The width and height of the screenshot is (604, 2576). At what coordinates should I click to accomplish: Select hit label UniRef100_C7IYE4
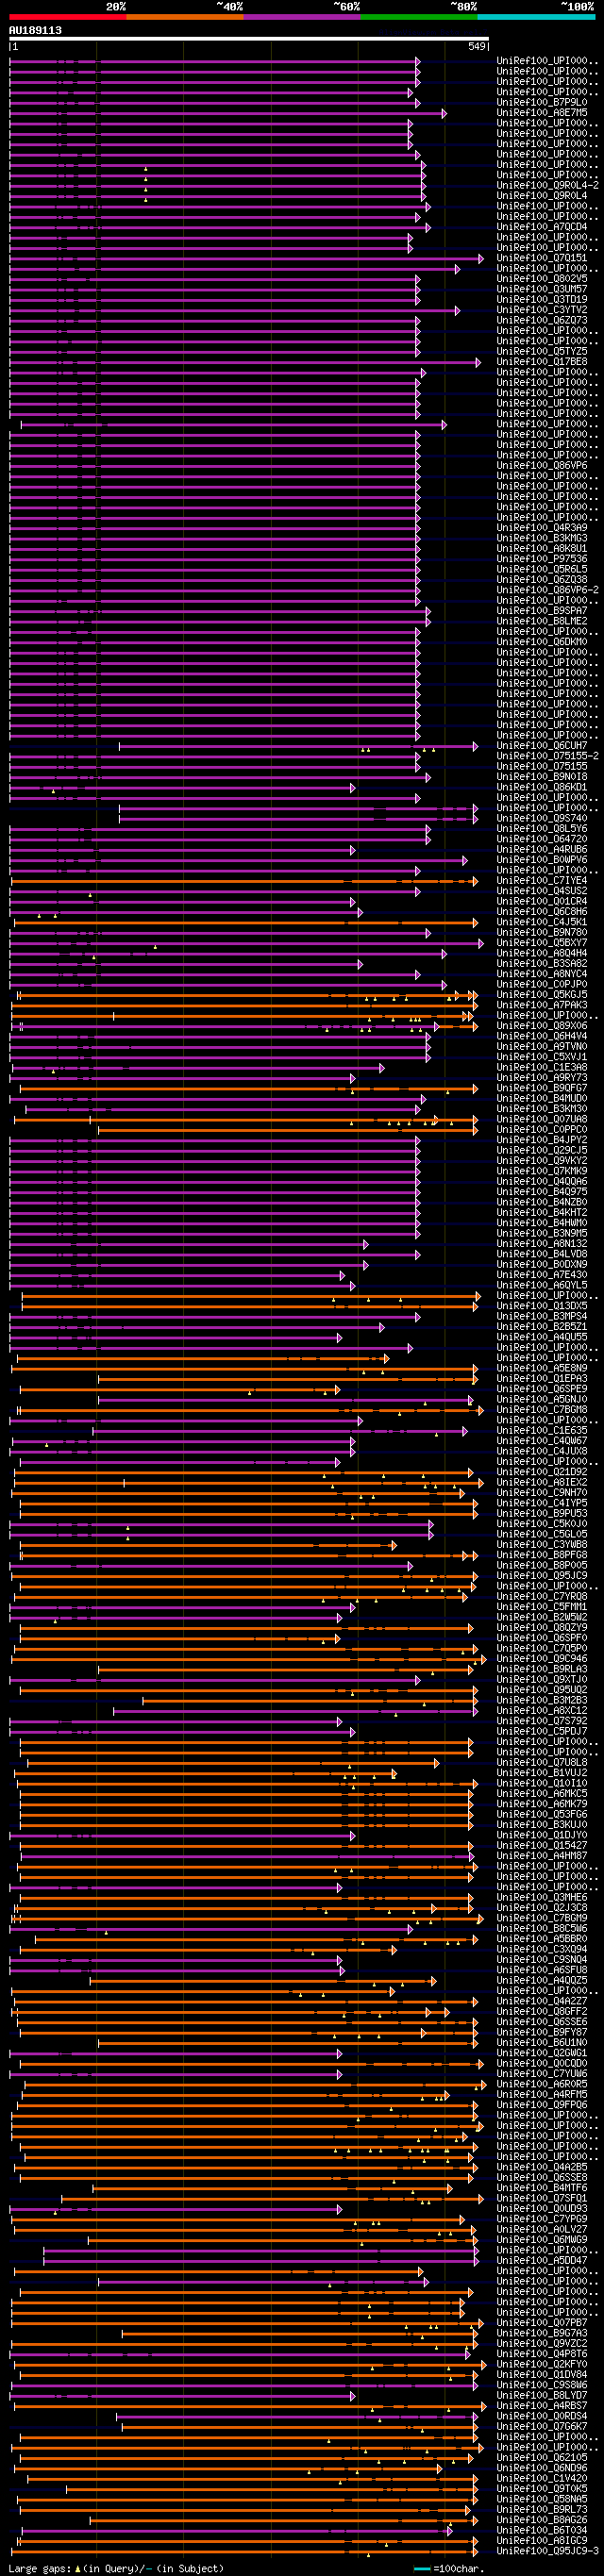(x=542, y=881)
